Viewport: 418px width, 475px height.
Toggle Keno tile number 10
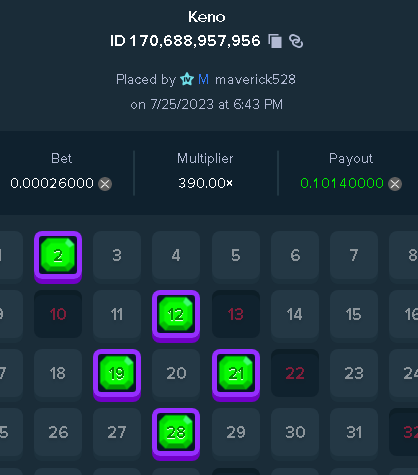58,314
